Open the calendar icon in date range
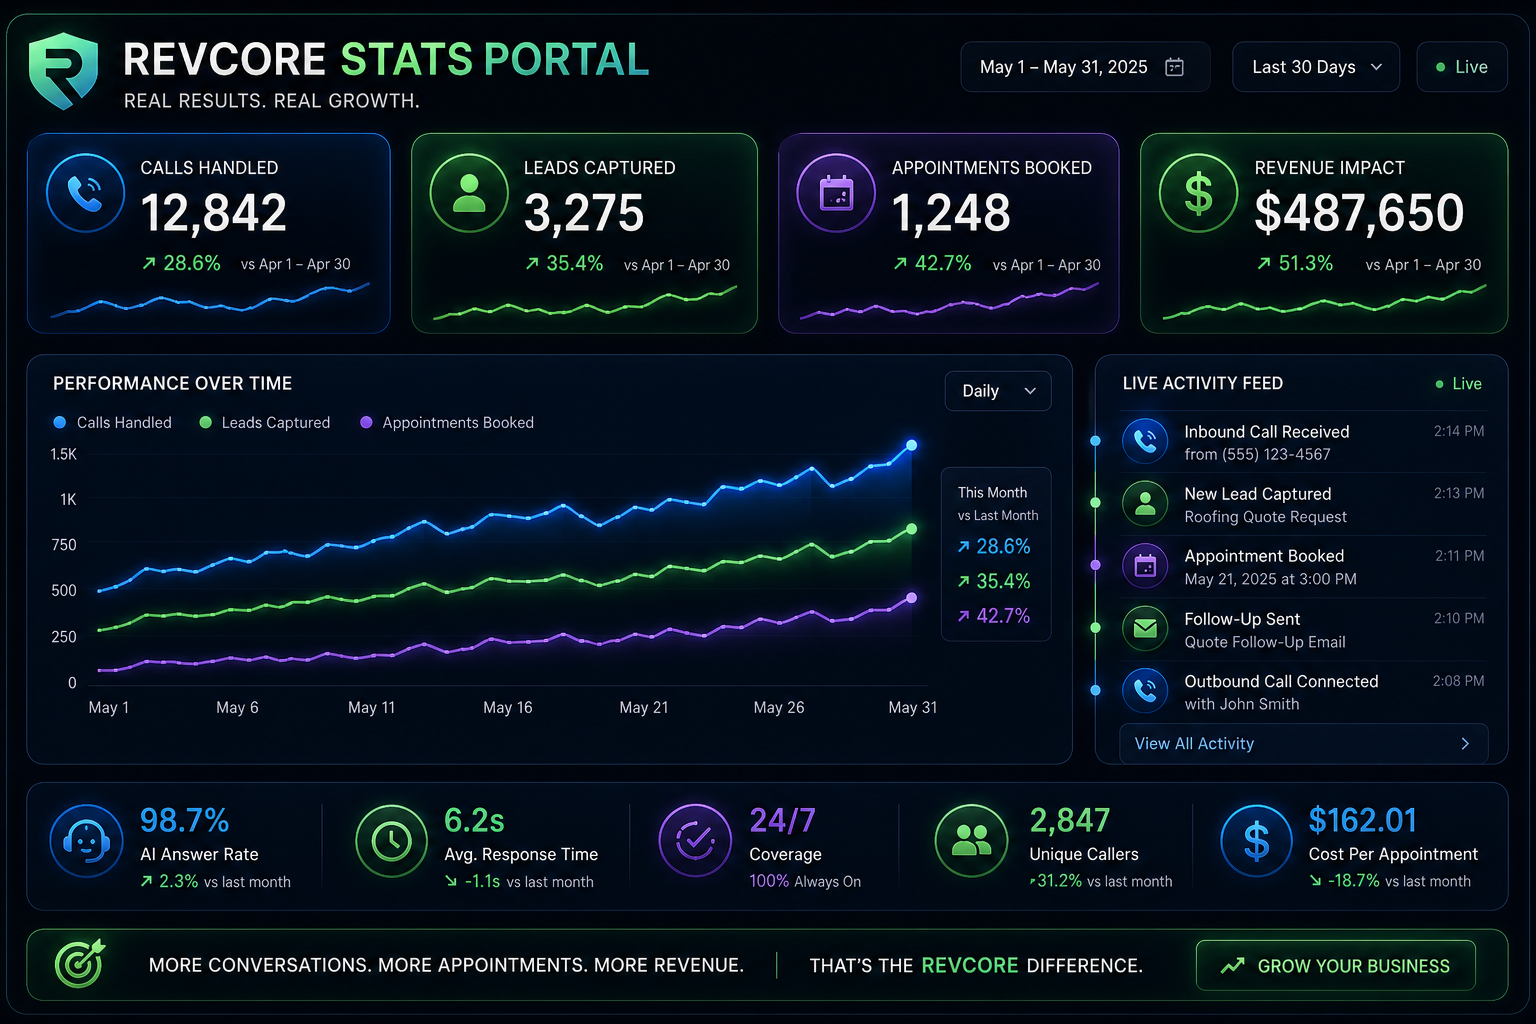This screenshot has width=1536, height=1024. coord(1175,67)
